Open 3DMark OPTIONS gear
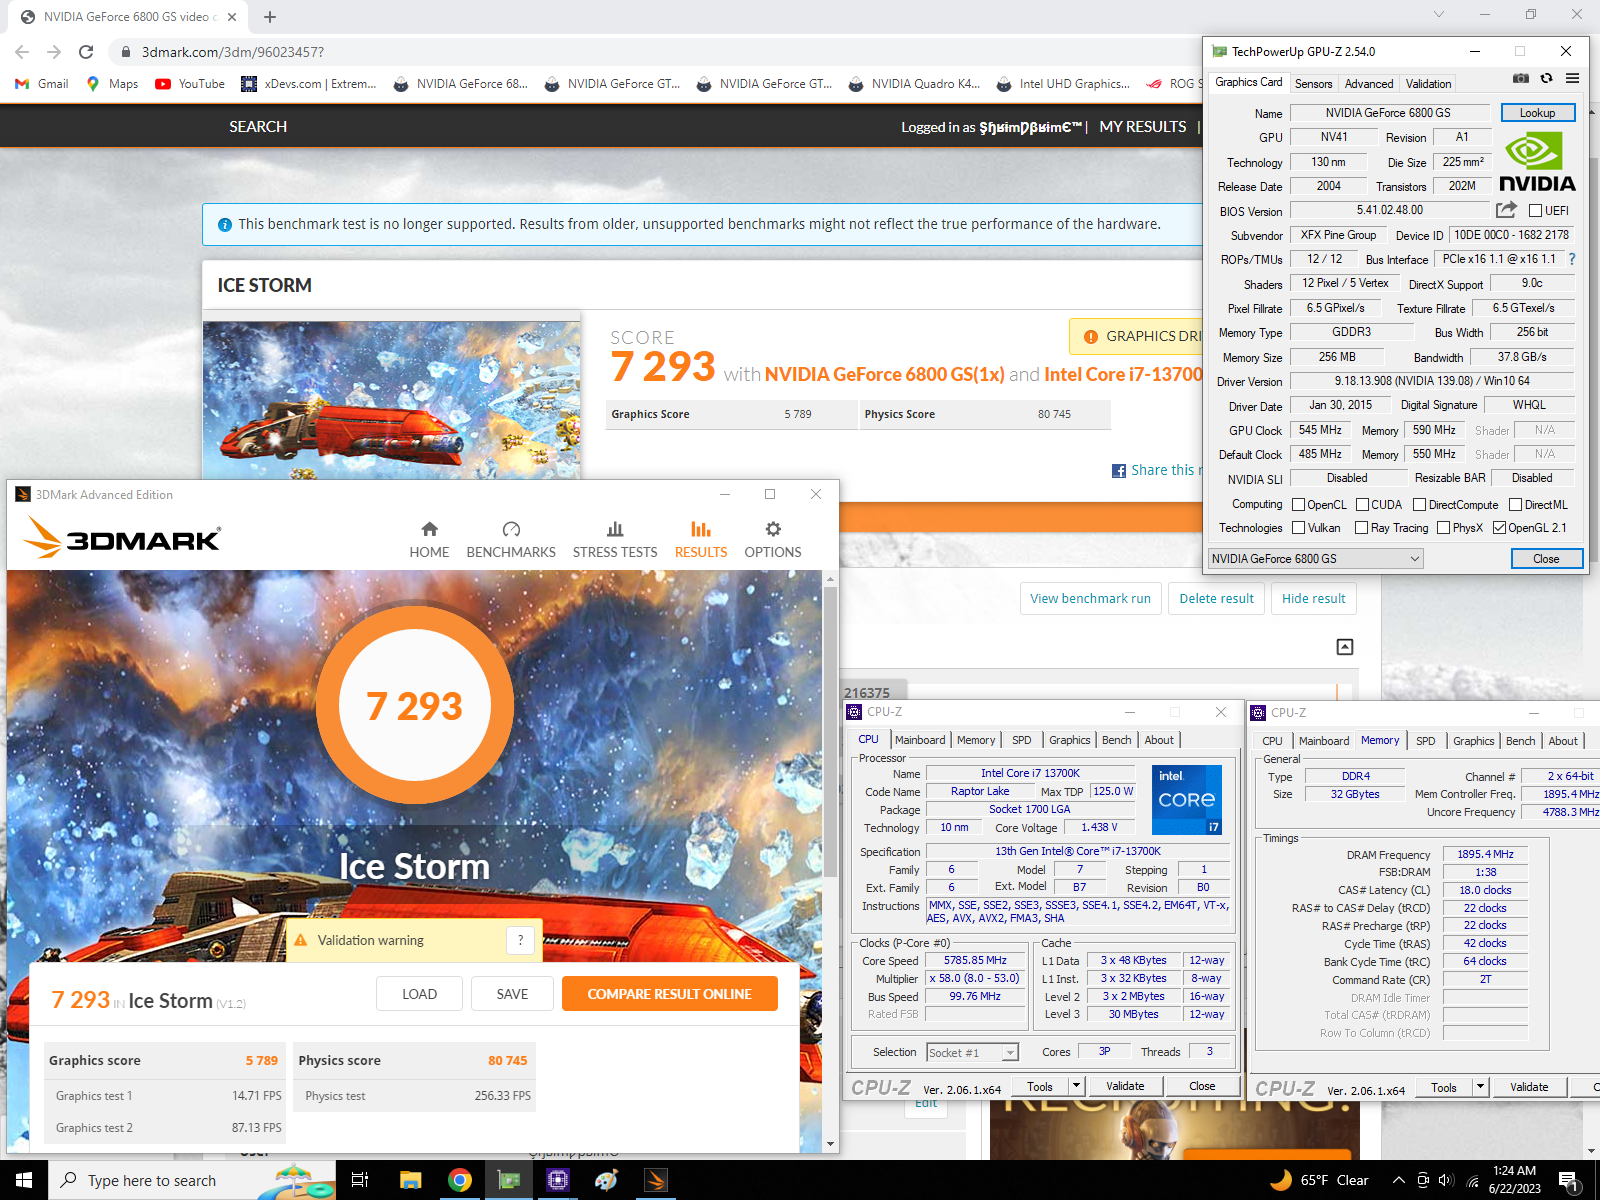This screenshot has width=1600, height=1200. 773,539
